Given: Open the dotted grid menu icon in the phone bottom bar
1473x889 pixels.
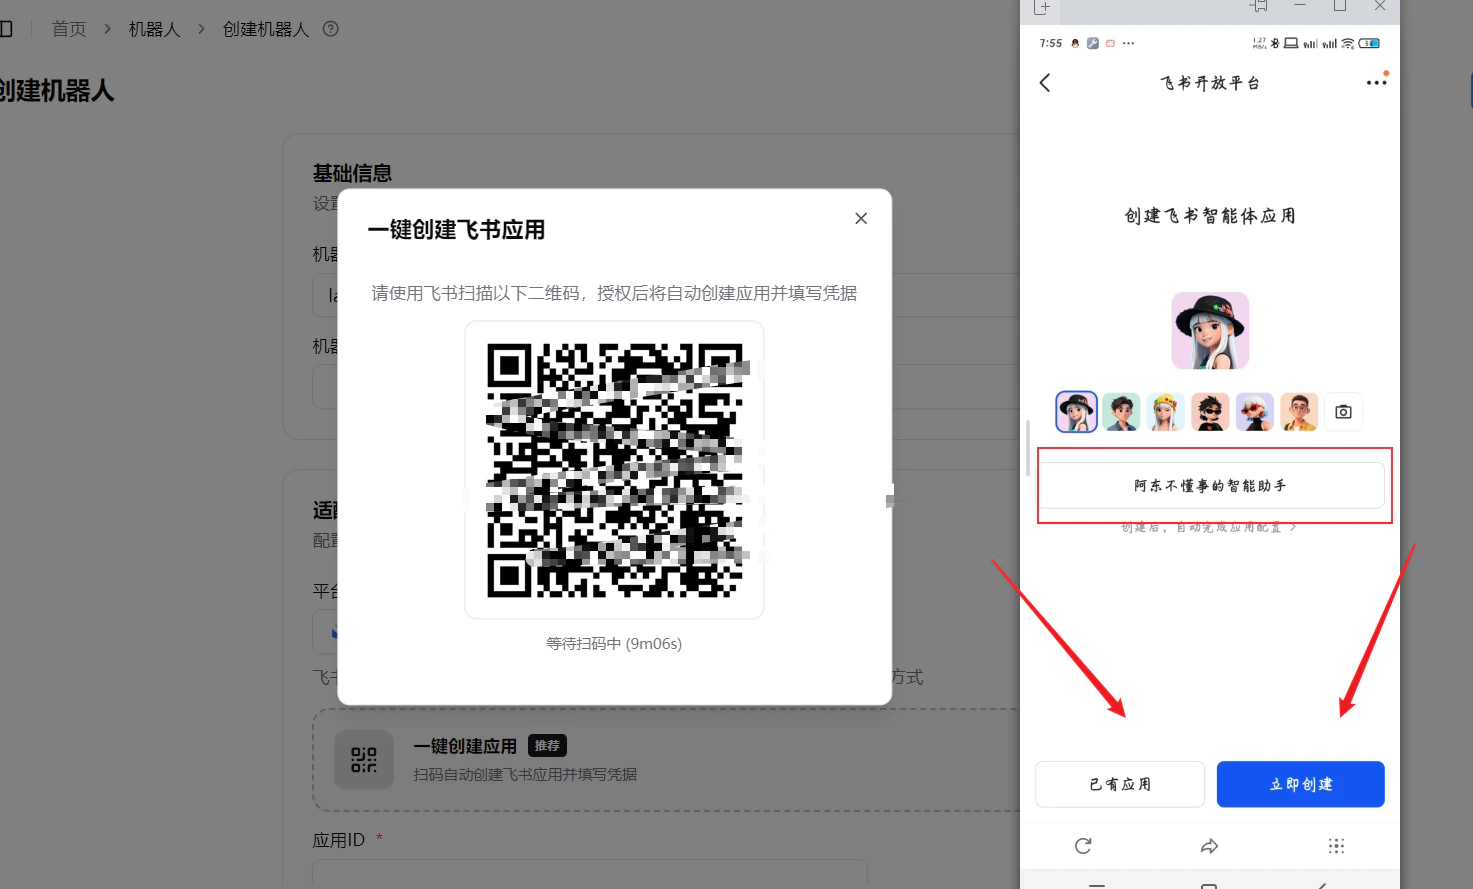Looking at the screenshot, I should tap(1336, 846).
